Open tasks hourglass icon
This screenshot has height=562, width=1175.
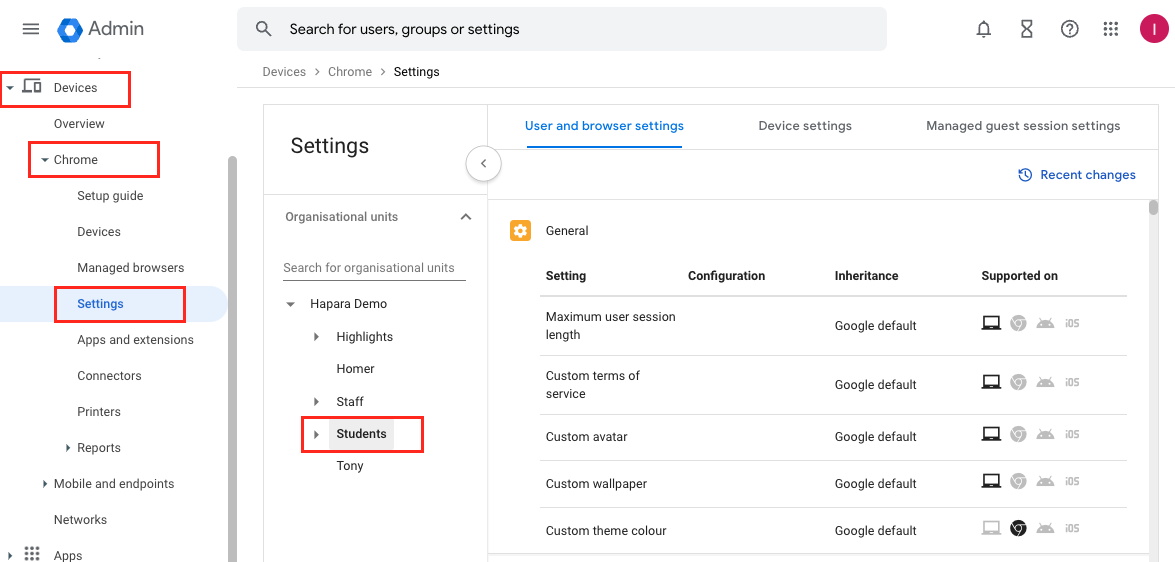point(1027,29)
